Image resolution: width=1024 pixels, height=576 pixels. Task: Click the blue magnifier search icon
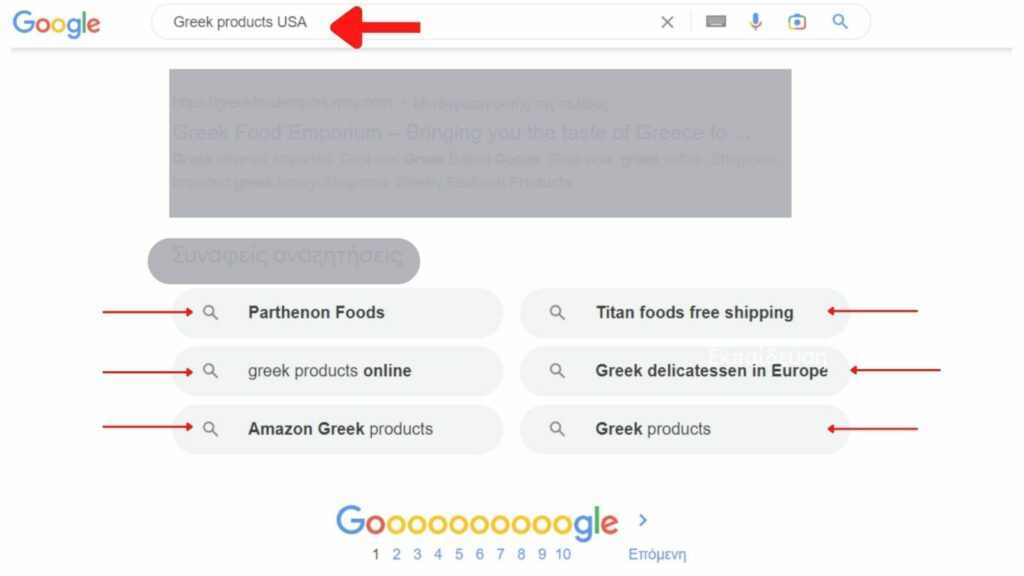point(840,22)
